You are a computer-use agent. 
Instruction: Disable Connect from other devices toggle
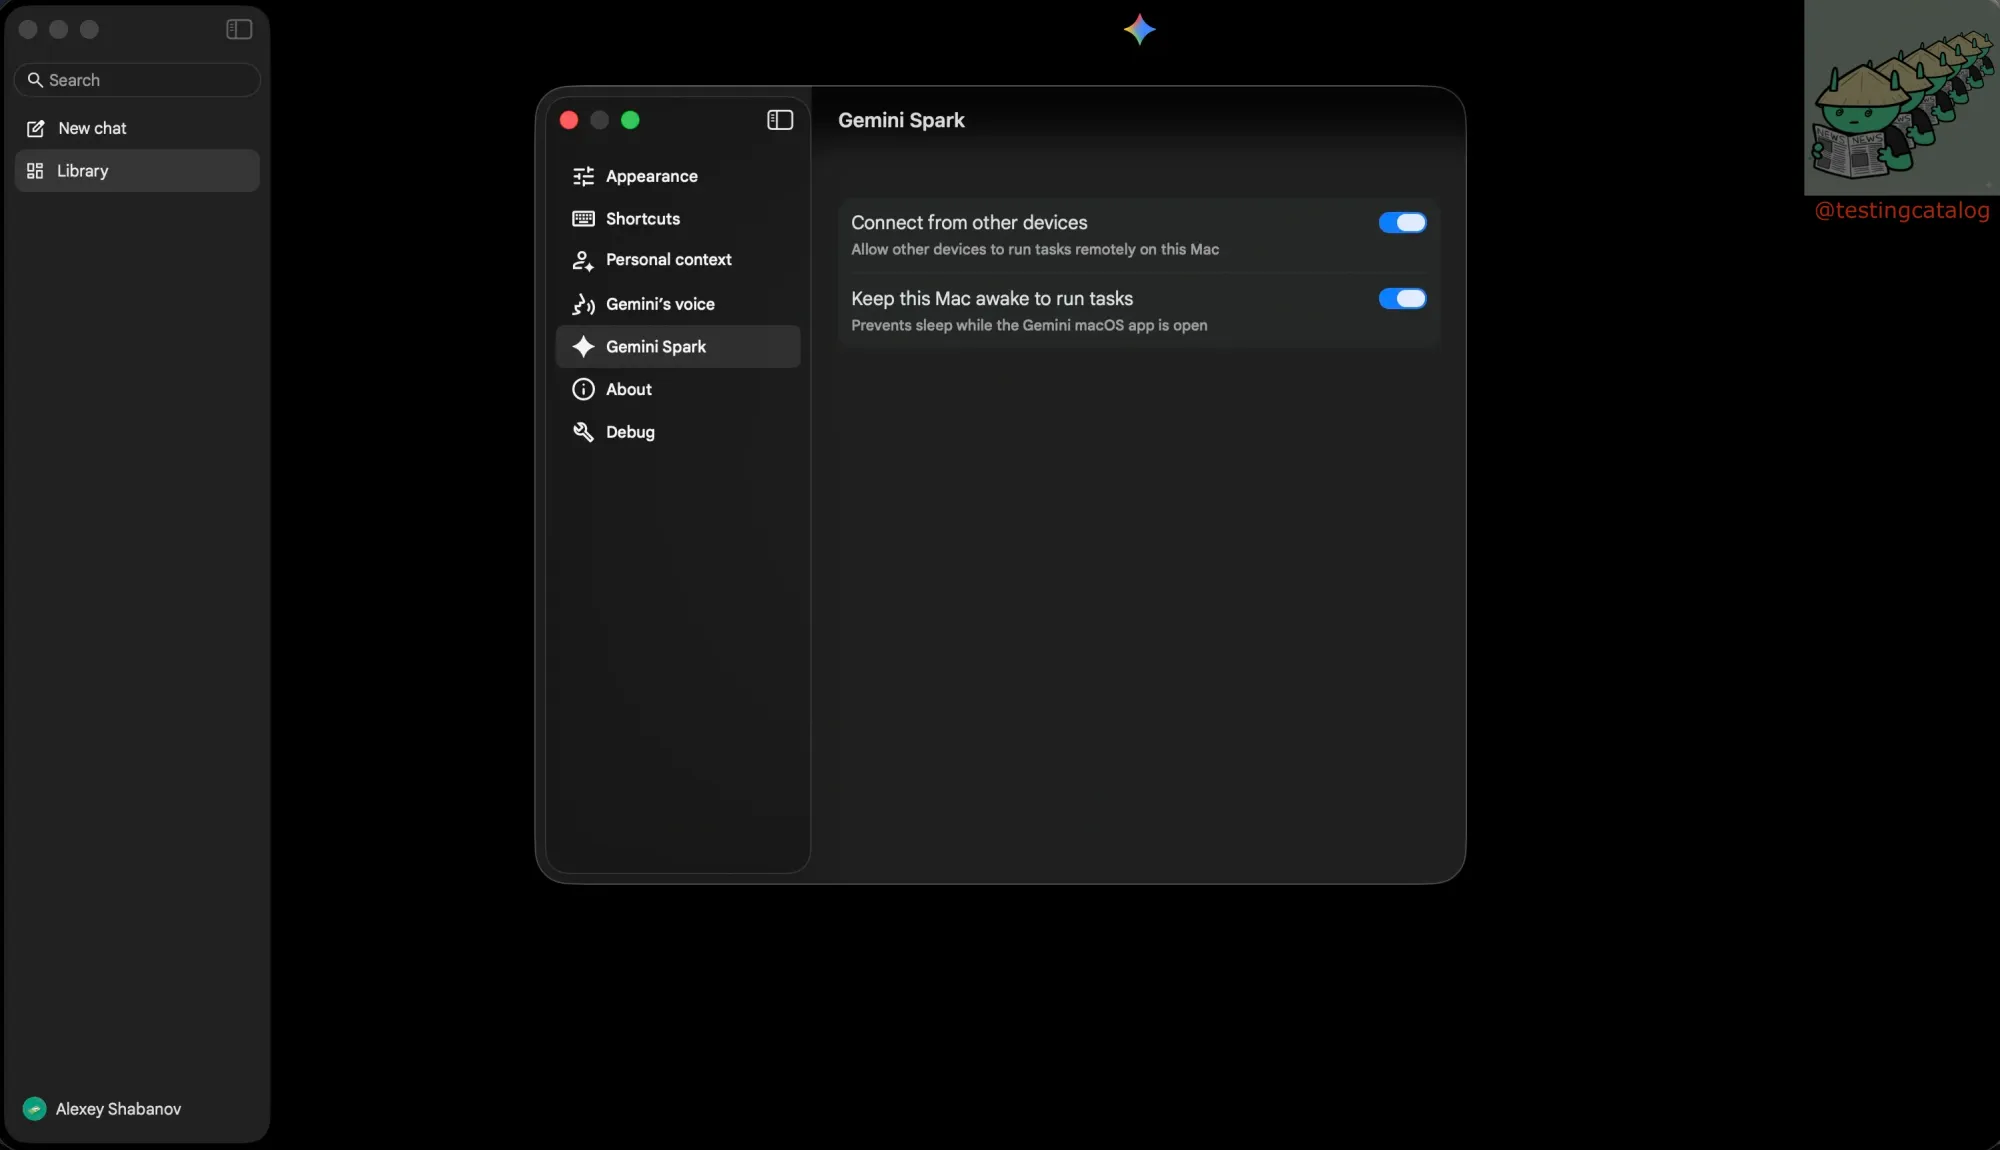1402,223
